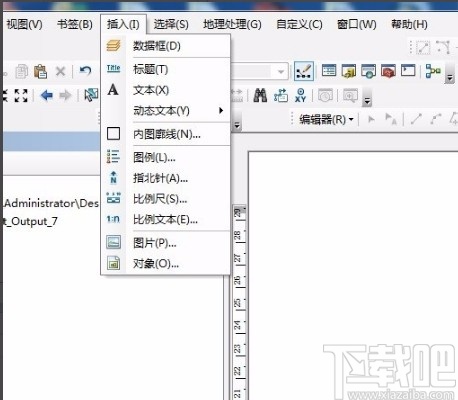Insert a scale bar via 比例尺(S)...
Image resolution: width=458 pixels, height=400 pixels.
click(x=166, y=199)
